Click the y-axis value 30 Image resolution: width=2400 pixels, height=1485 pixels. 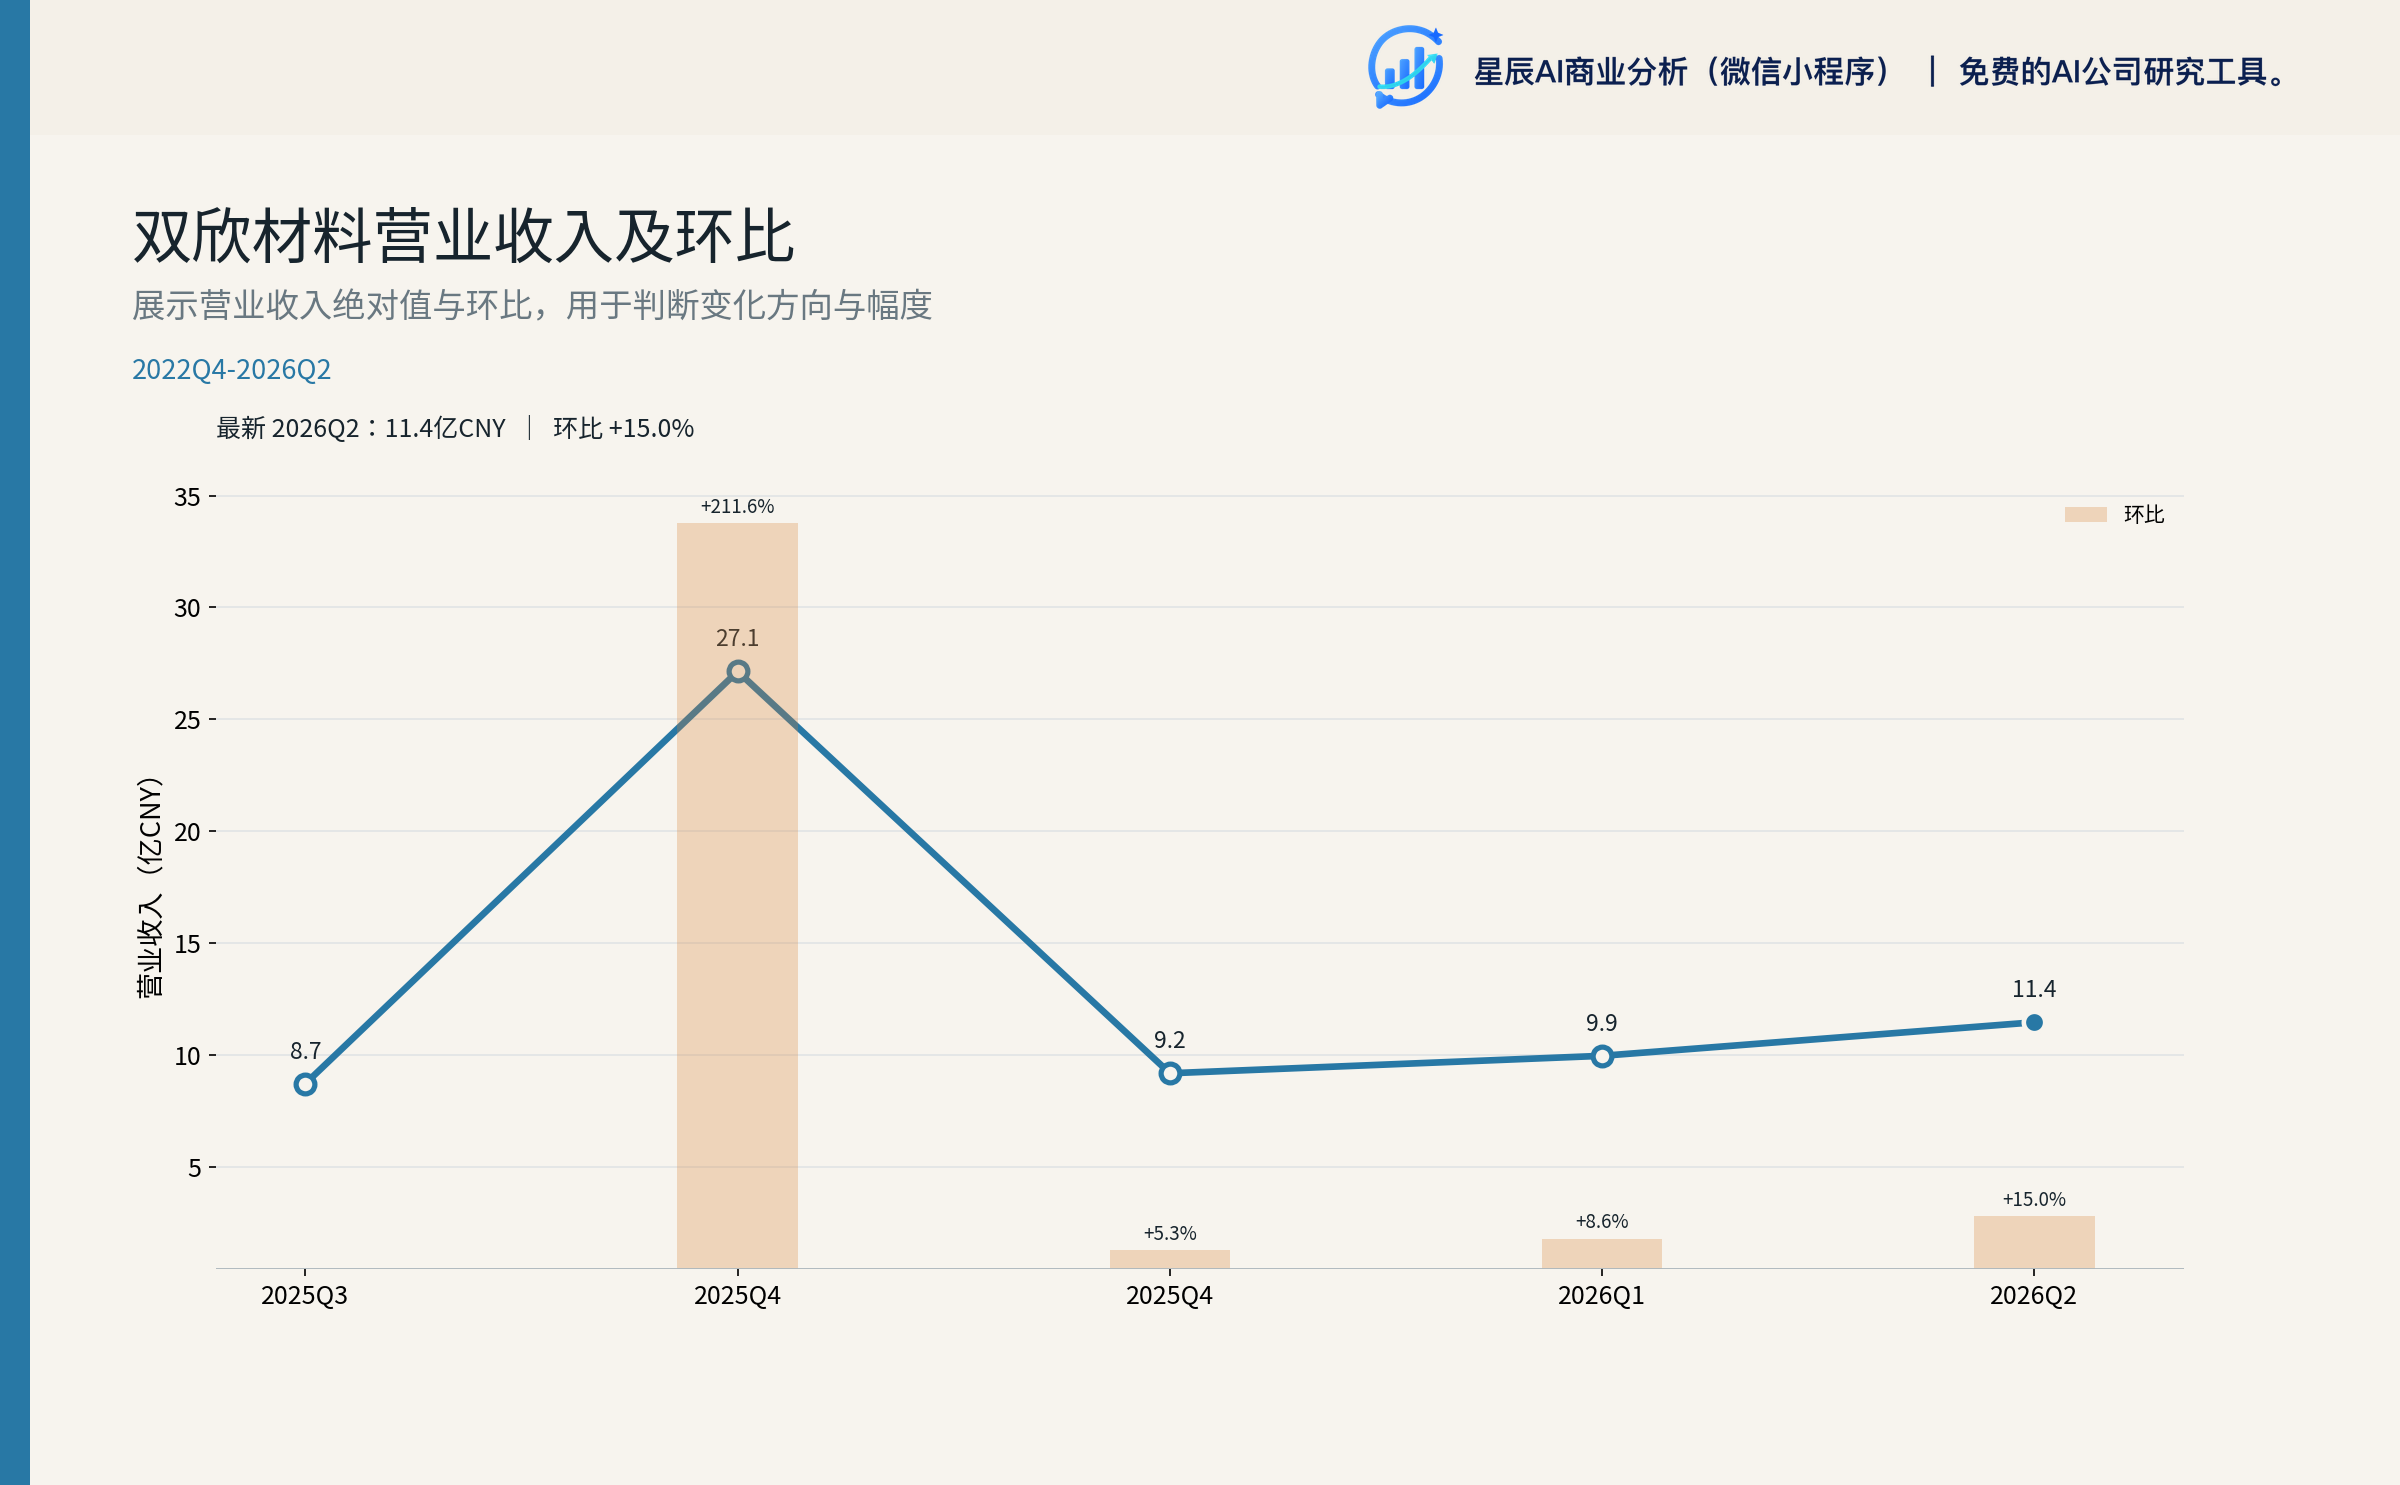coord(187,608)
